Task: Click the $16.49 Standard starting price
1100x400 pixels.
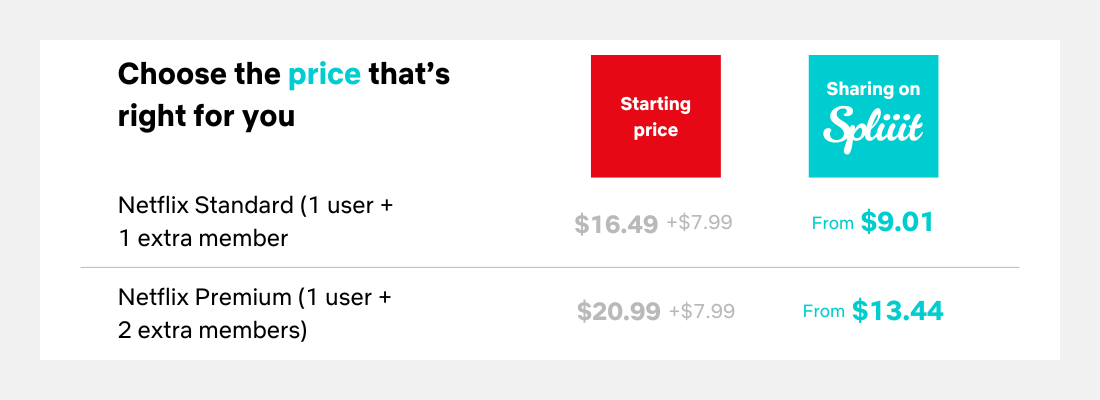Action: (x=616, y=224)
